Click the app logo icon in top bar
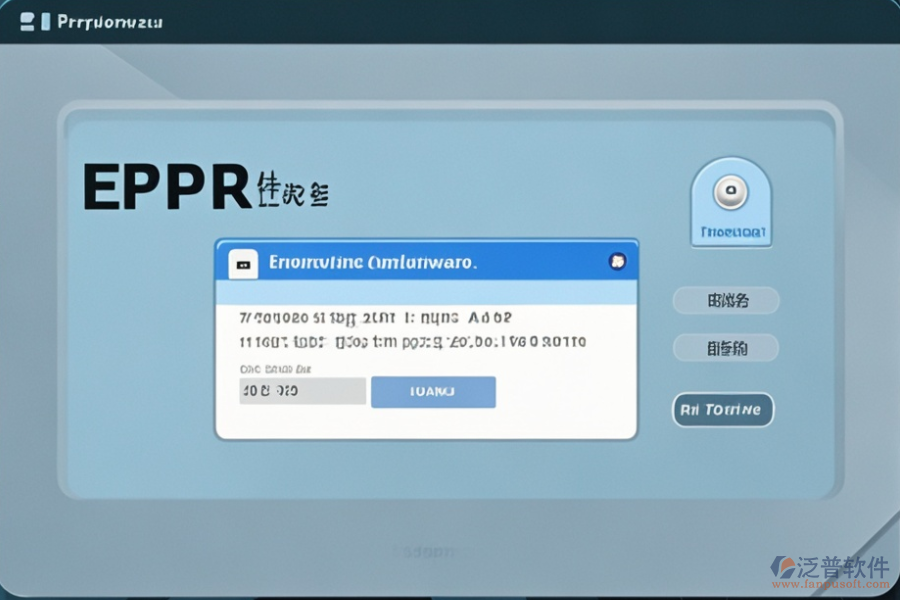Screen dimensions: 900x600 pyautogui.click(x=34, y=22)
